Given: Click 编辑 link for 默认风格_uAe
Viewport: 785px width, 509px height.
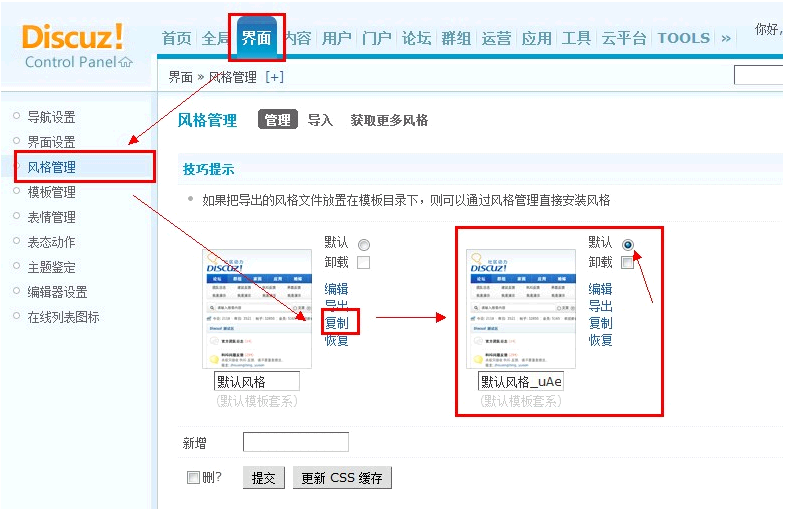Looking at the screenshot, I should (600, 289).
